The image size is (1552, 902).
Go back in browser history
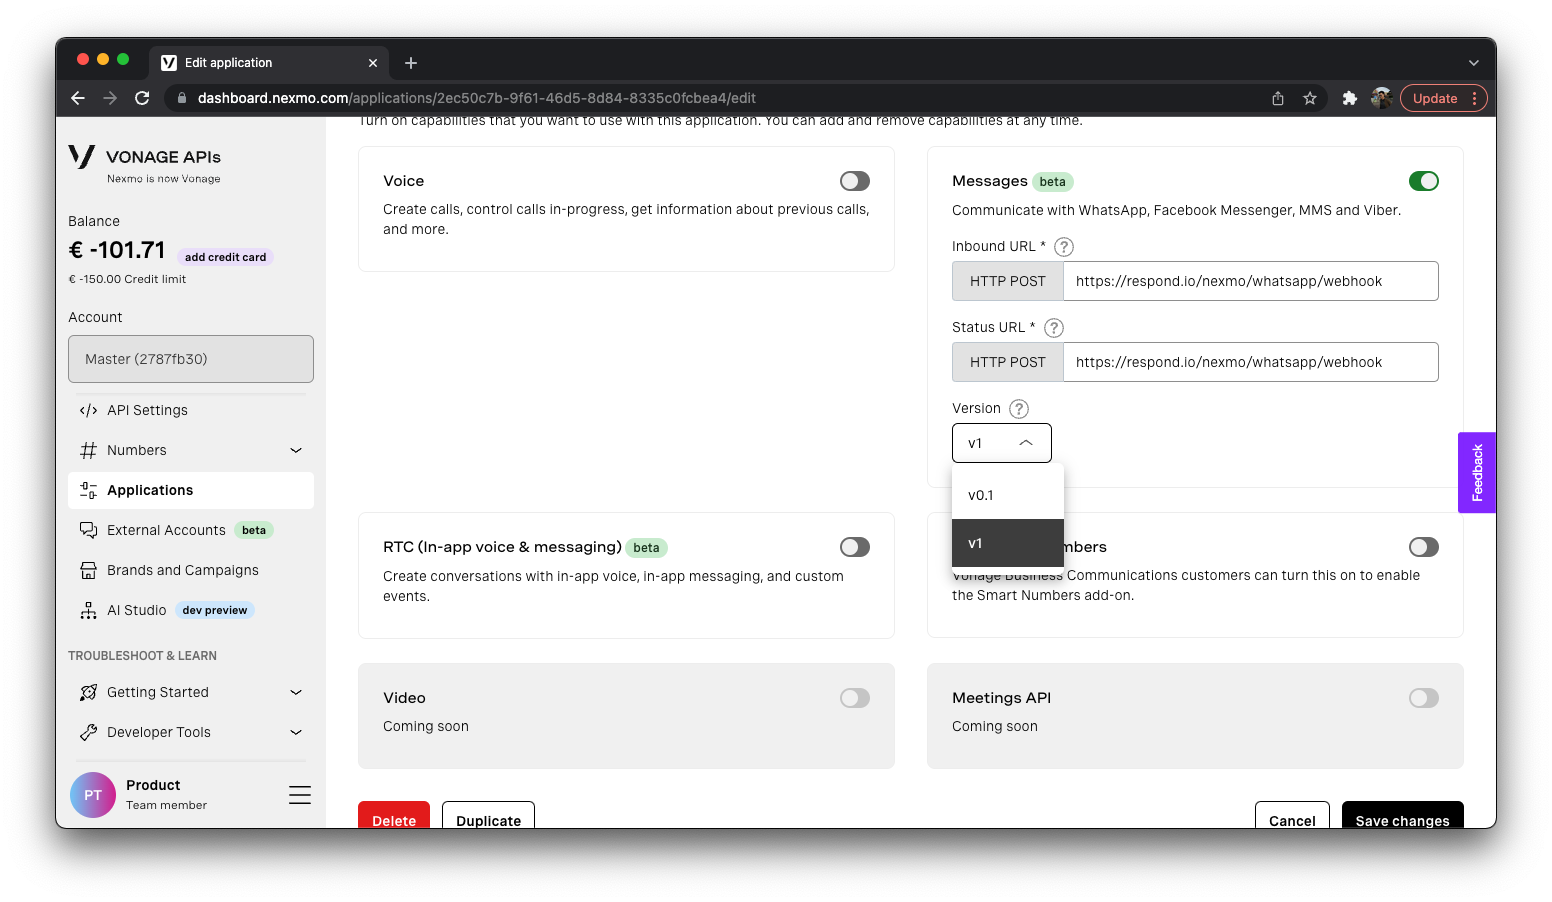78,98
